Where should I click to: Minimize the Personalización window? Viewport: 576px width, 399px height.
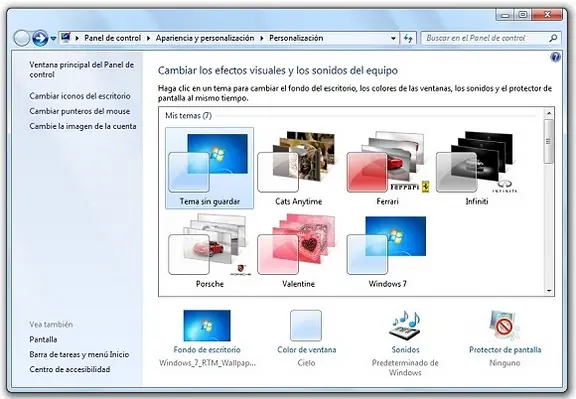[505, 15]
